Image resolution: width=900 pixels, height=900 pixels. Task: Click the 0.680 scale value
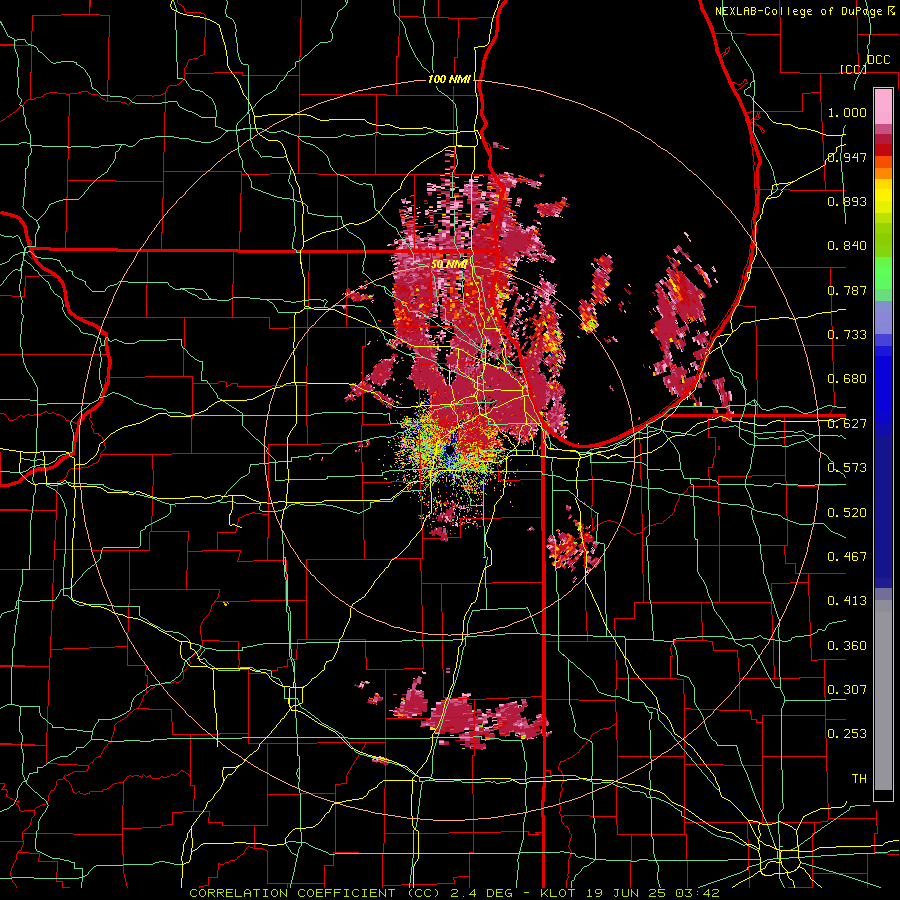[x=847, y=379]
